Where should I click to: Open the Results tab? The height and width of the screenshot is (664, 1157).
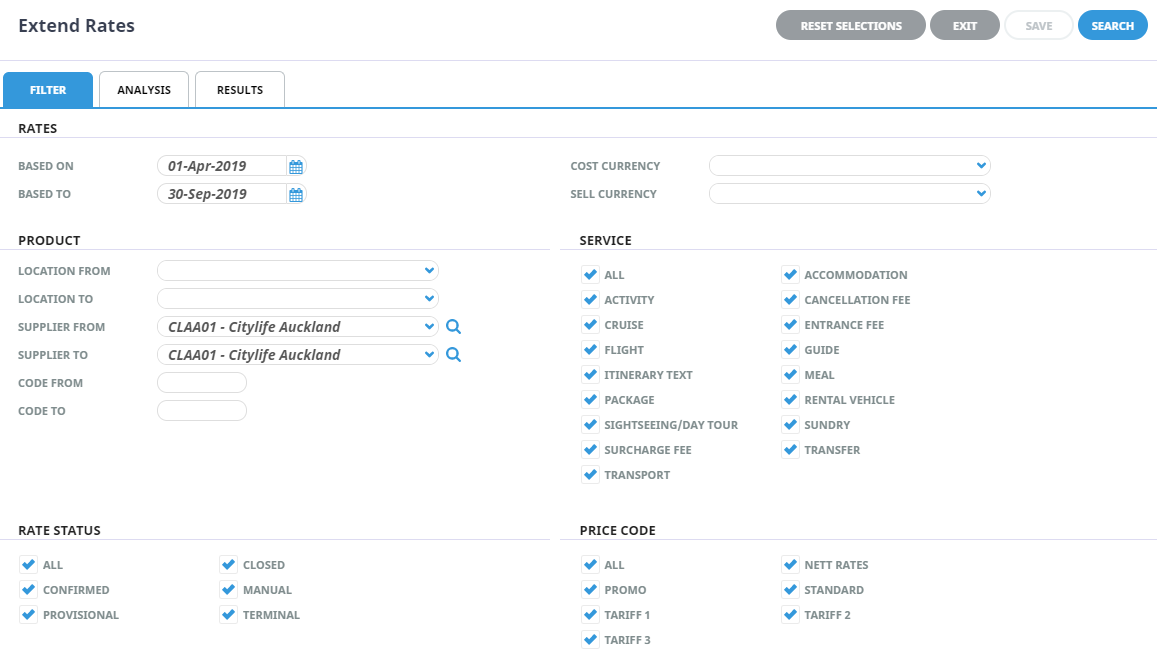pyautogui.click(x=240, y=90)
